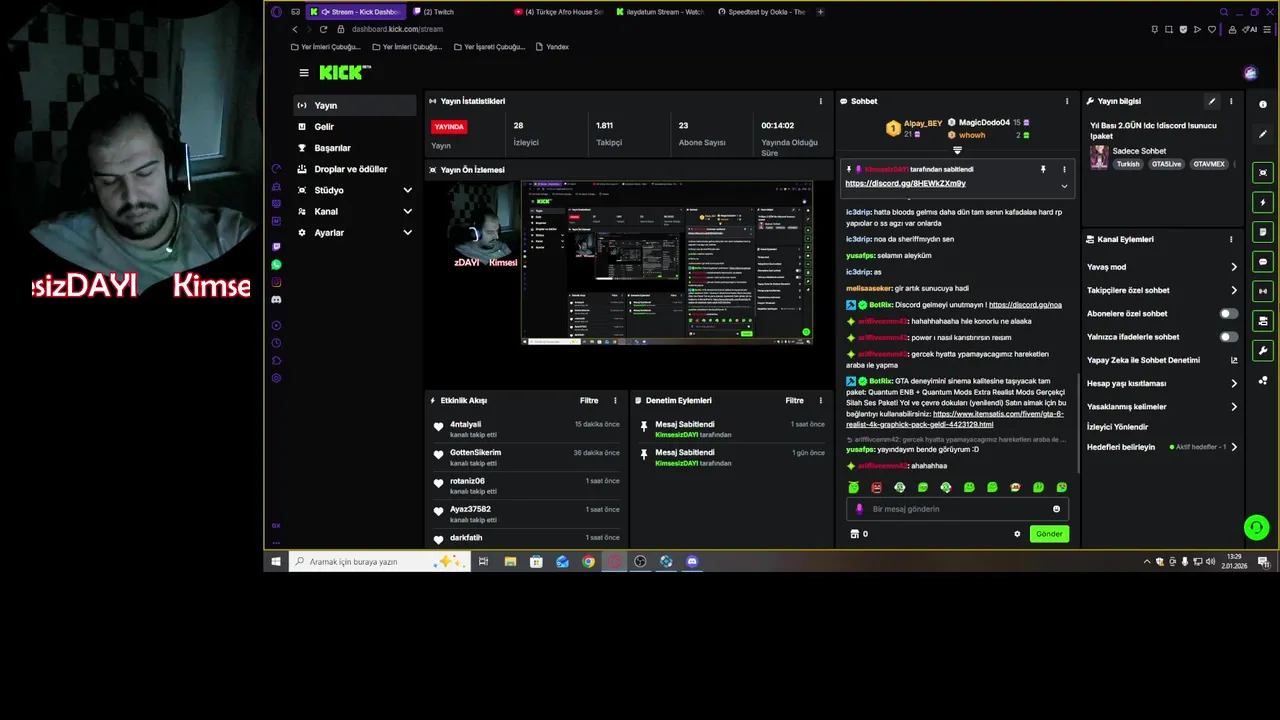Open Sohbet panel three-dot menu
The width and height of the screenshot is (1280, 720).
point(1067,101)
